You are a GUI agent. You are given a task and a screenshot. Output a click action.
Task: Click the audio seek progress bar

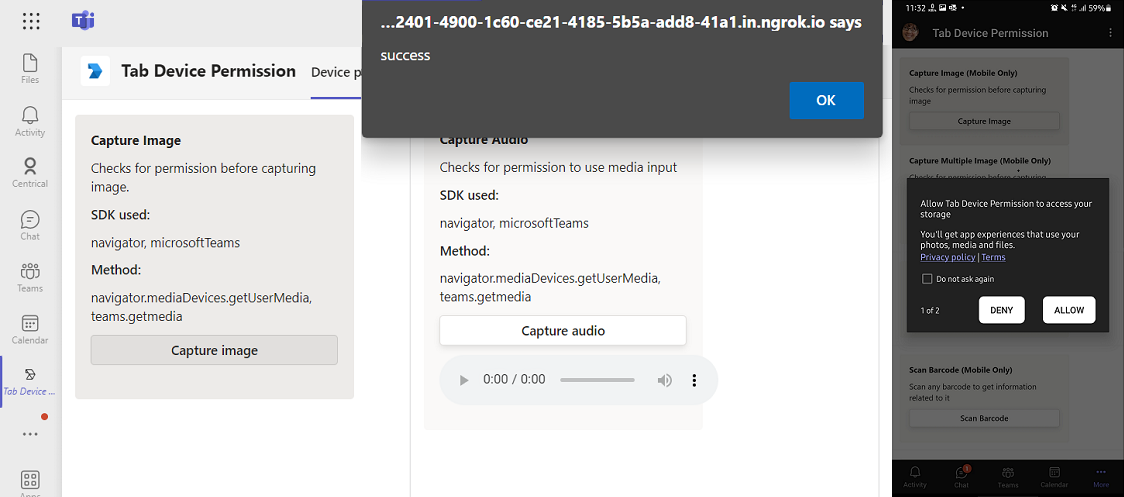597,380
